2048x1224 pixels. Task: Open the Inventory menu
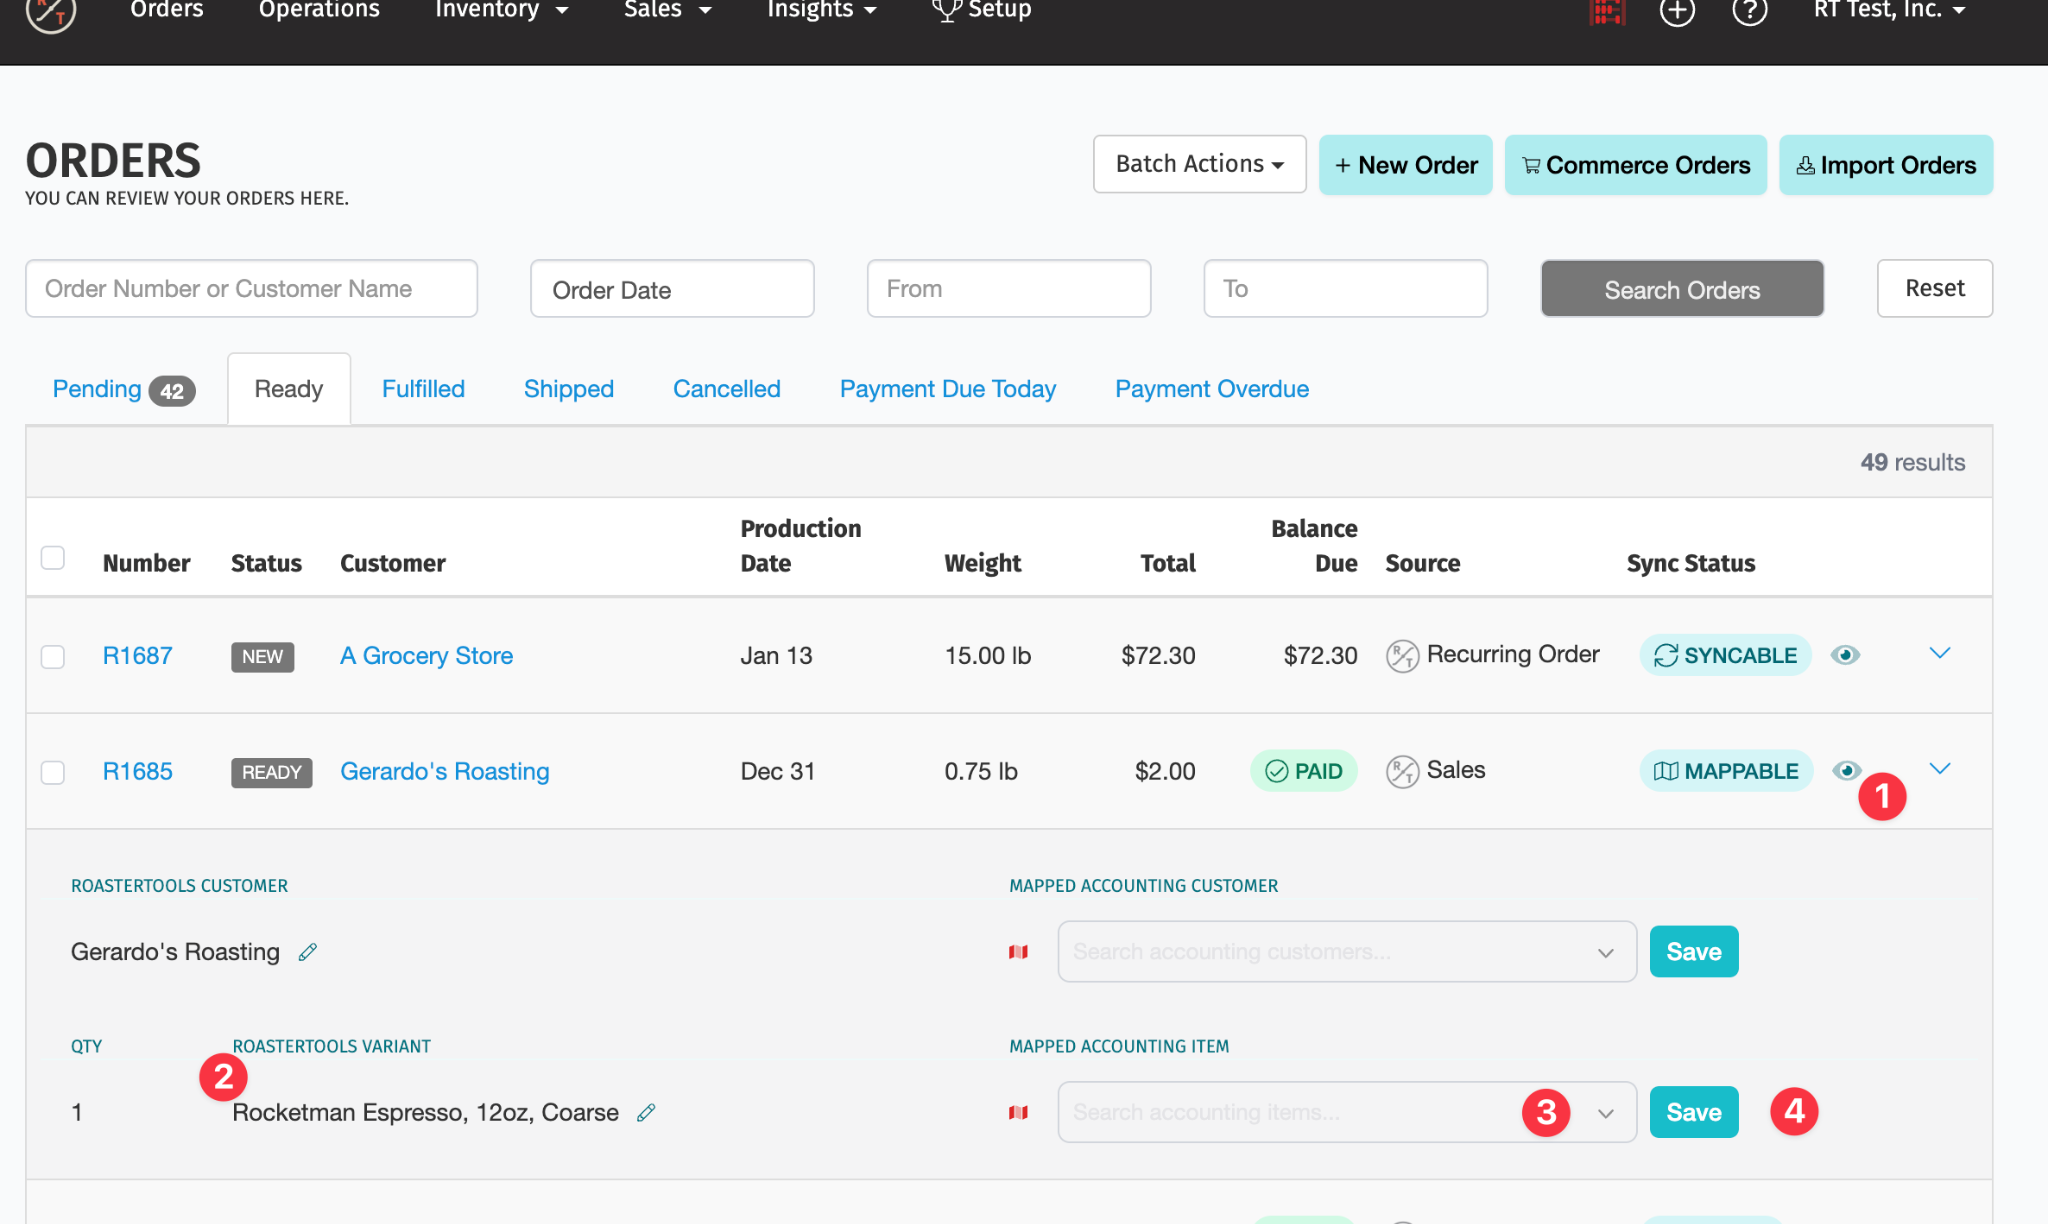point(501,10)
